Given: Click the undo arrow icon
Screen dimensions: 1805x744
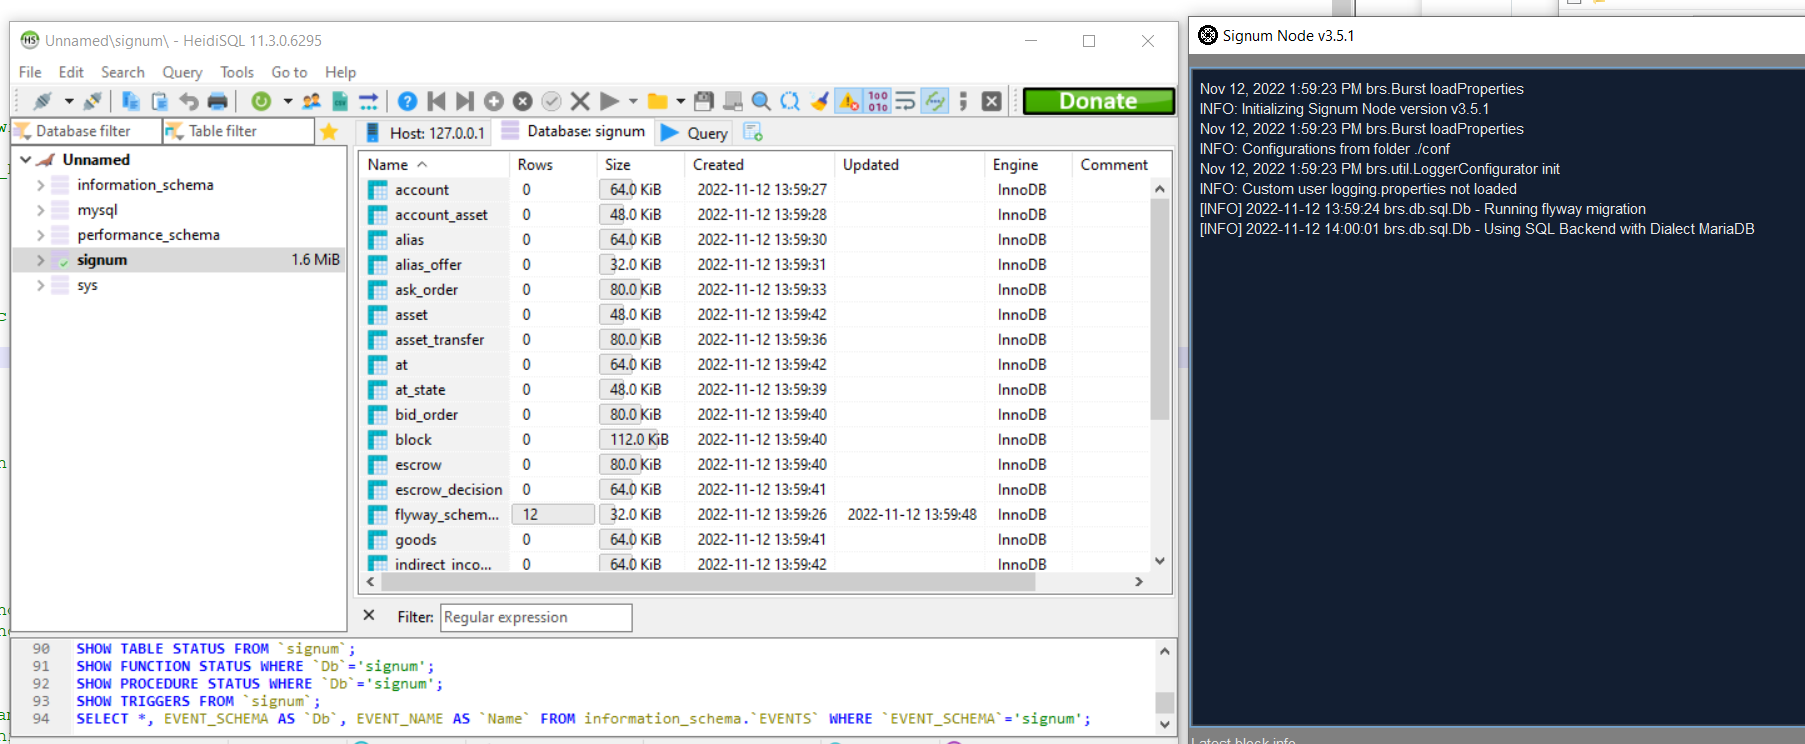Looking at the screenshot, I should (188, 101).
